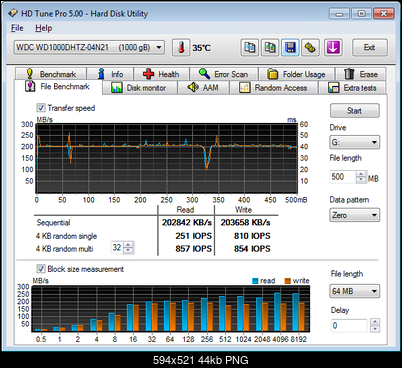Click the save screenshot floppy disk icon

click(x=290, y=48)
